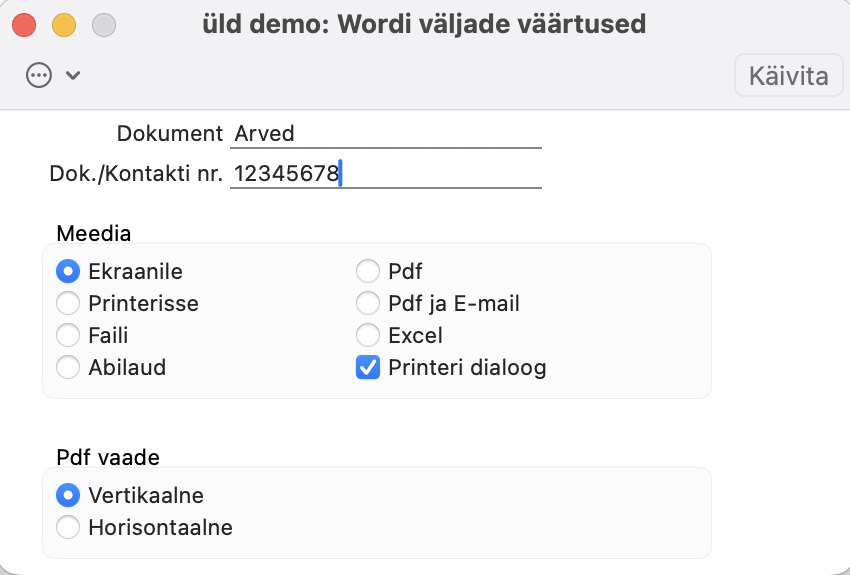The image size is (850, 575).
Task: Select the Faili radio option
Action: 68,335
